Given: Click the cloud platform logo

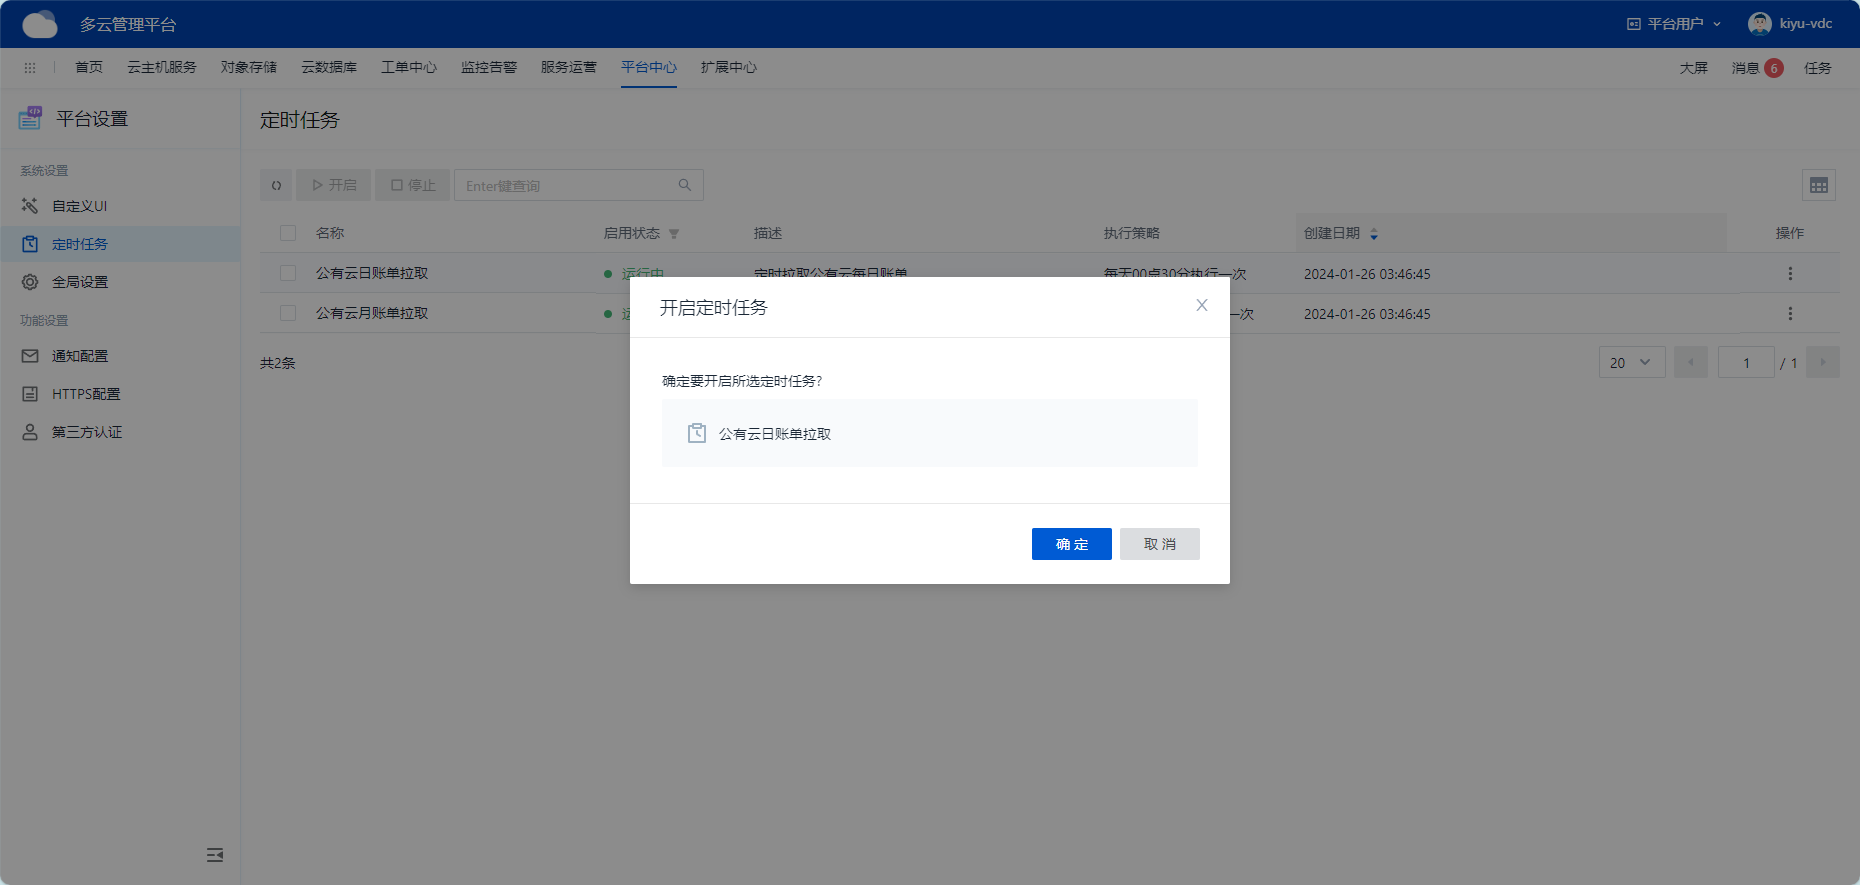Looking at the screenshot, I should pyautogui.click(x=40, y=24).
